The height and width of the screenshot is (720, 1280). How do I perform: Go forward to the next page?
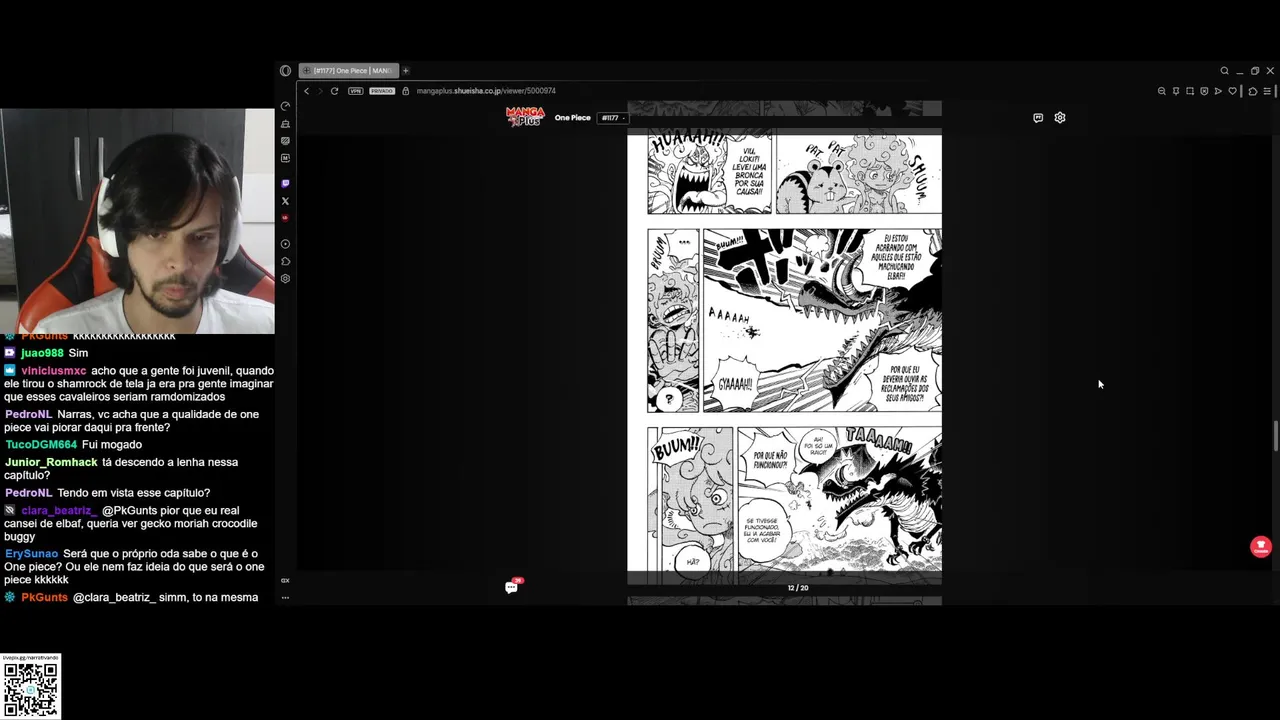(320, 91)
